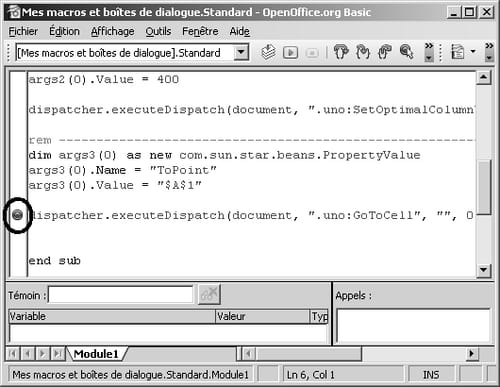Click the title bar application icon
Image resolution: width=500 pixels, height=387 pixels.
(x=14, y=12)
